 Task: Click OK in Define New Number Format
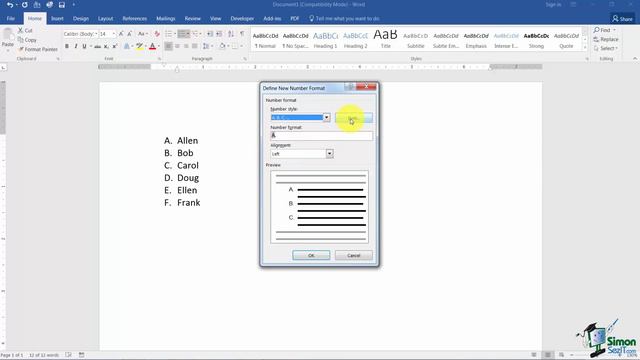pos(311,256)
